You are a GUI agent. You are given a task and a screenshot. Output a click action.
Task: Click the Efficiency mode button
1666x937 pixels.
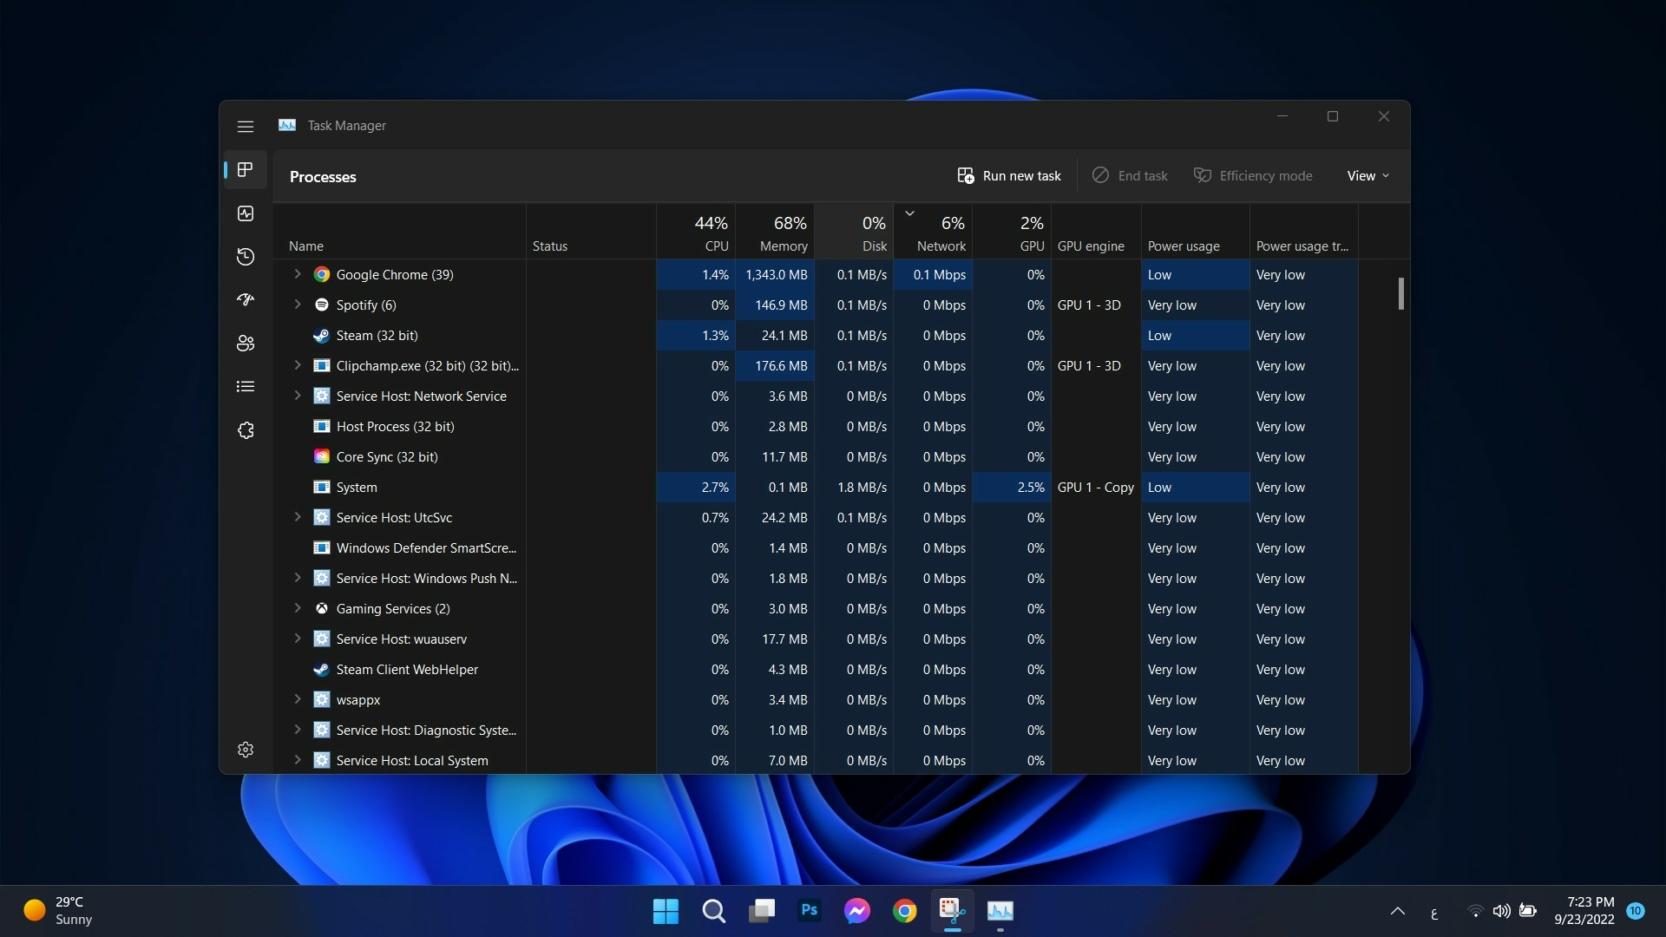pyautogui.click(x=1253, y=176)
